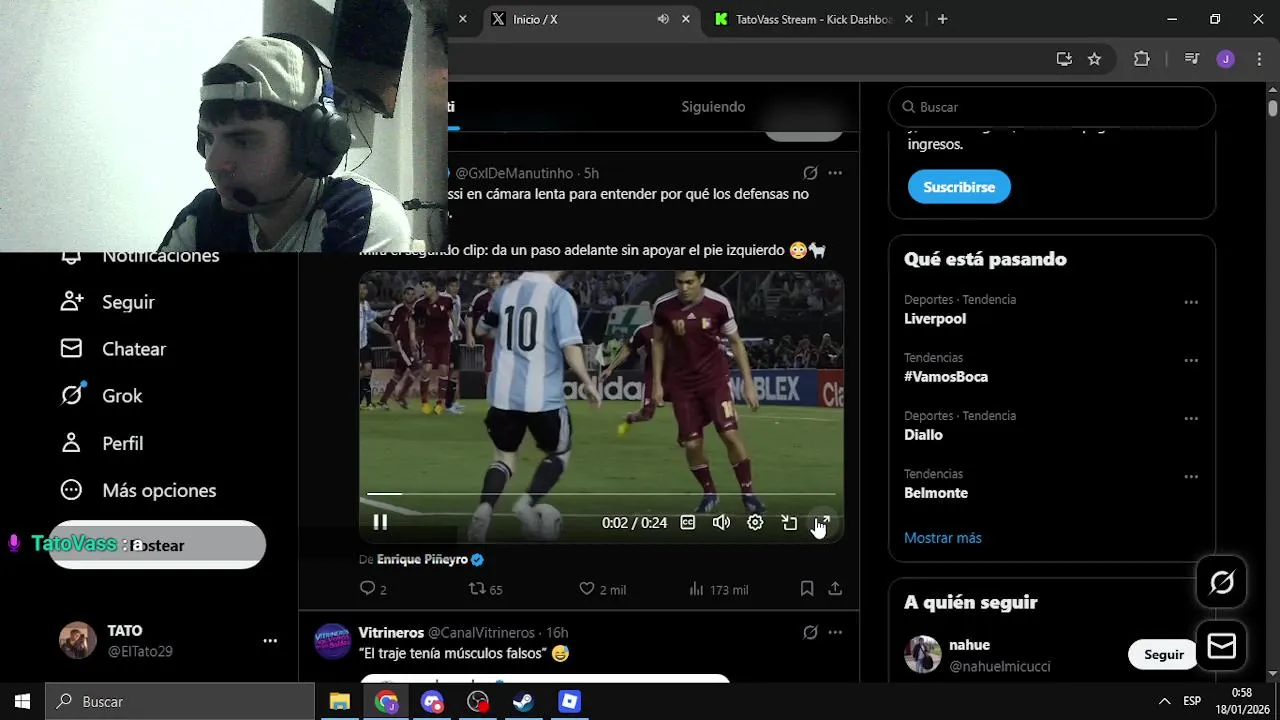
Task: Open replies on Messi tweet
Action: click(373, 589)
